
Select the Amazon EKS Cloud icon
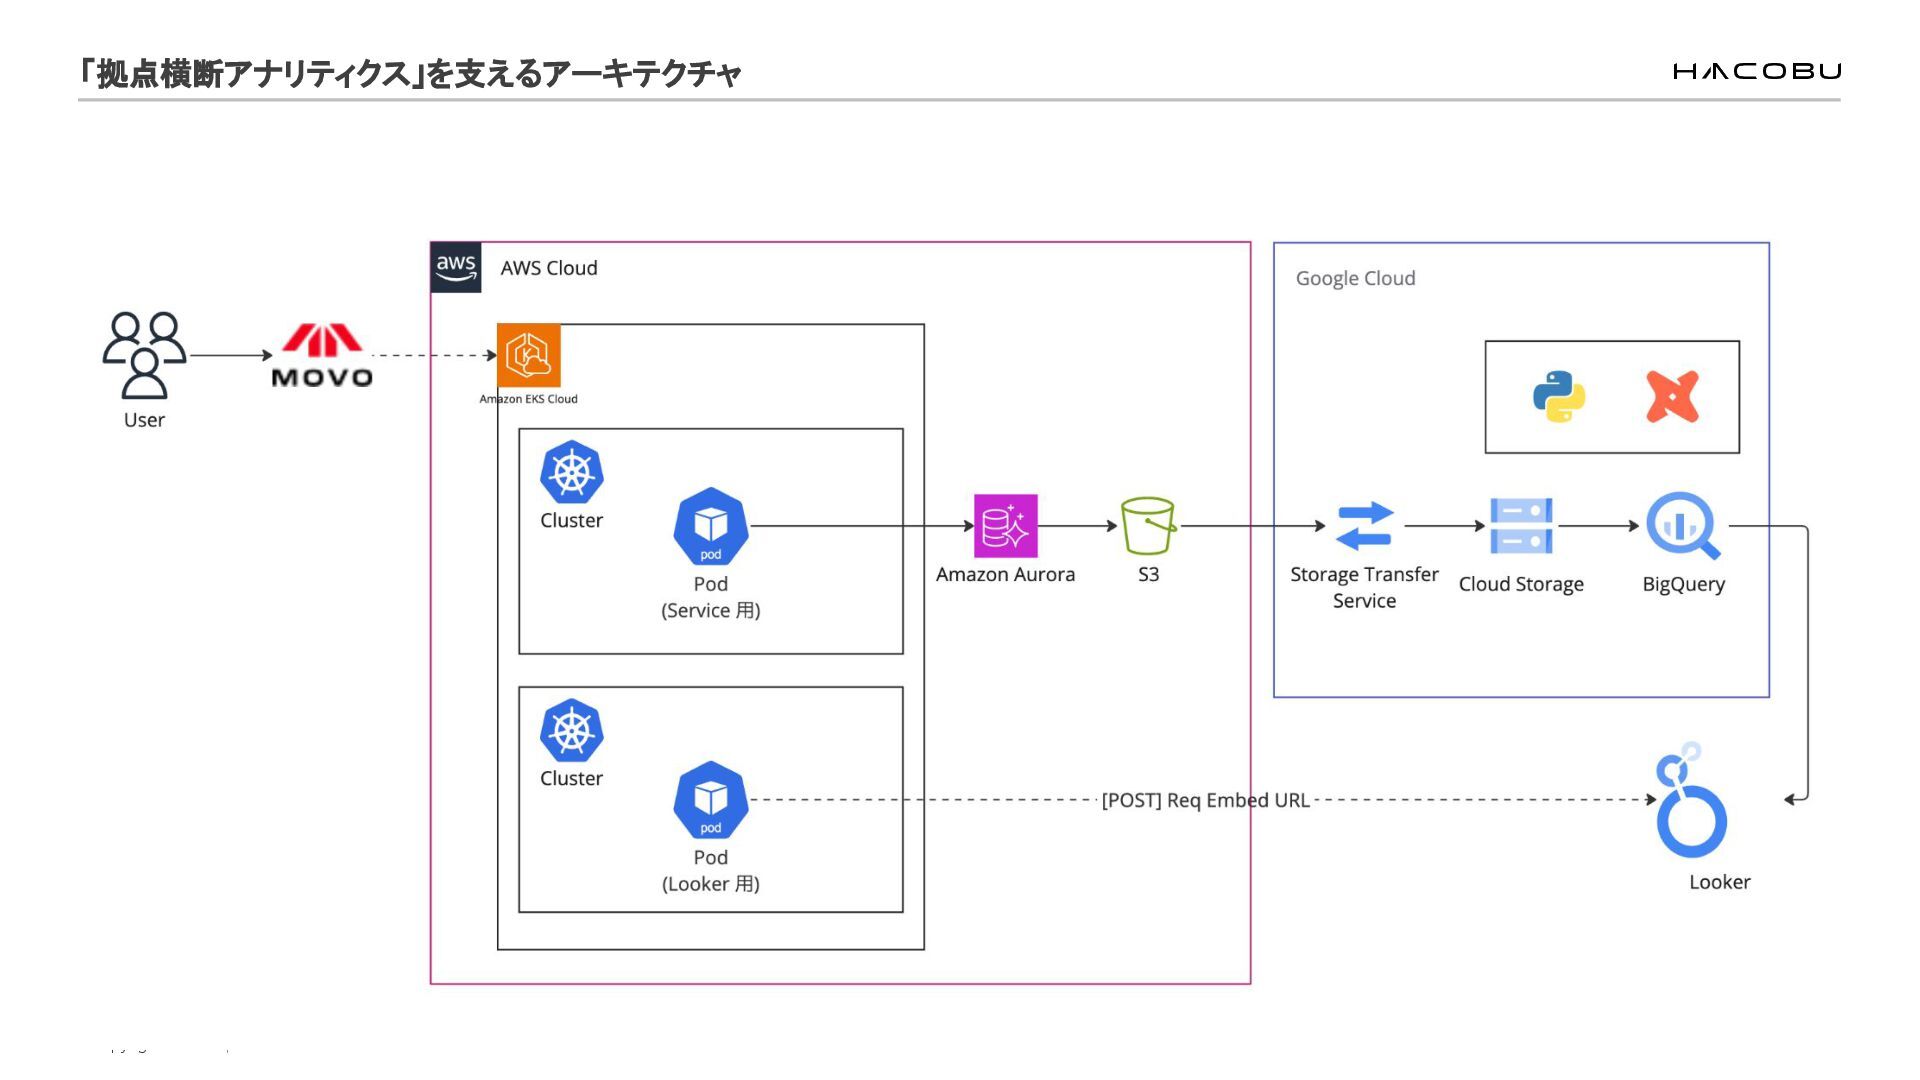pos(529,355)
